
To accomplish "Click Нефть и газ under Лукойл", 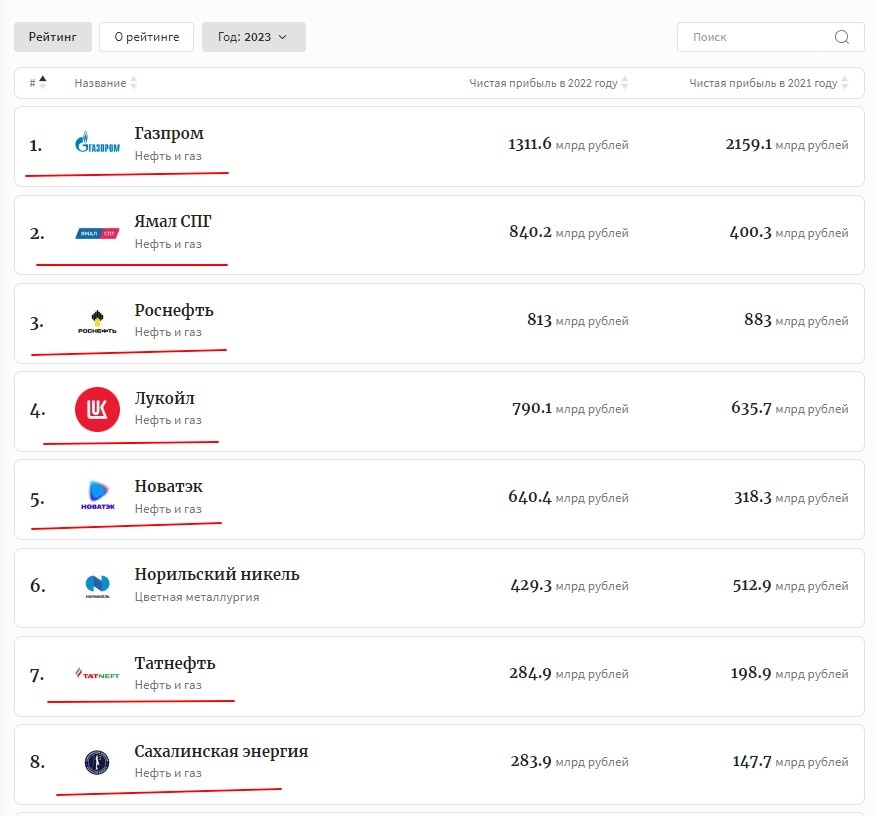I will (x=168, y=420).
